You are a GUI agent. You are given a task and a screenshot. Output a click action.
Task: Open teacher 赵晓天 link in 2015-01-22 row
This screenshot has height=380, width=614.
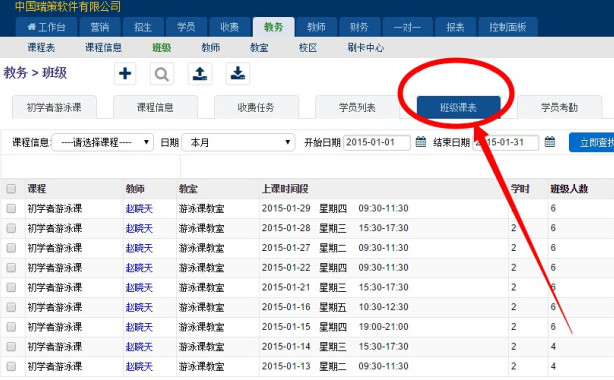[139, 268]
